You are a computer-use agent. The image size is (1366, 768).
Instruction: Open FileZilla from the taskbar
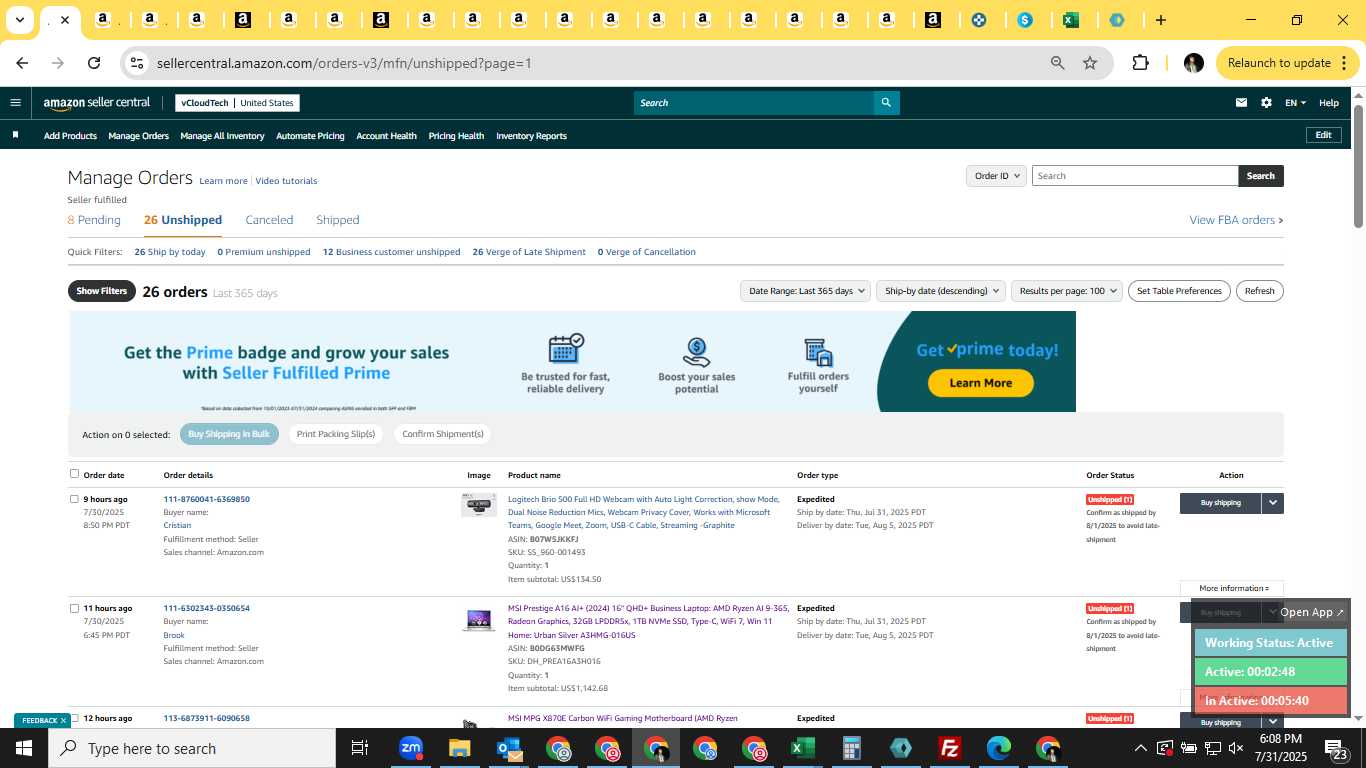pyautogui.click(x=949, y=748)
